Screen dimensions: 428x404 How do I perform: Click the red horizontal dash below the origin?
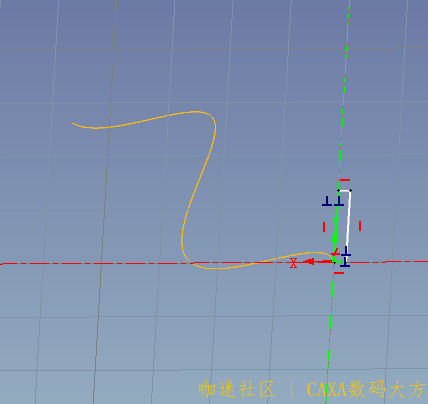click(x=339, y=273)
